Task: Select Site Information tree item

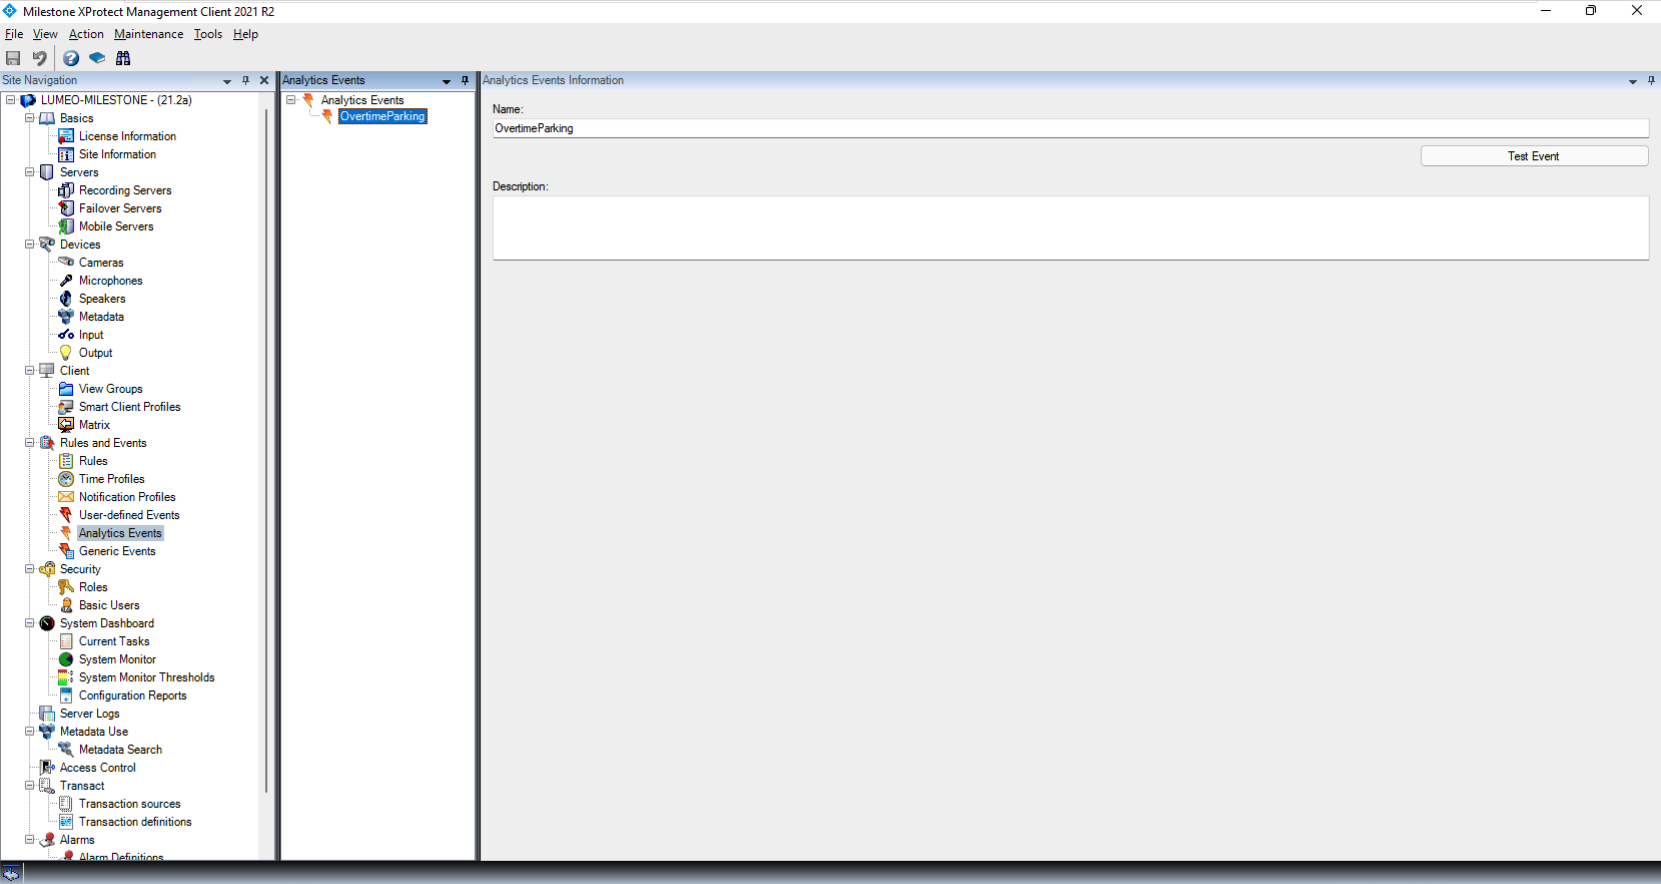Action: [117, 154]
